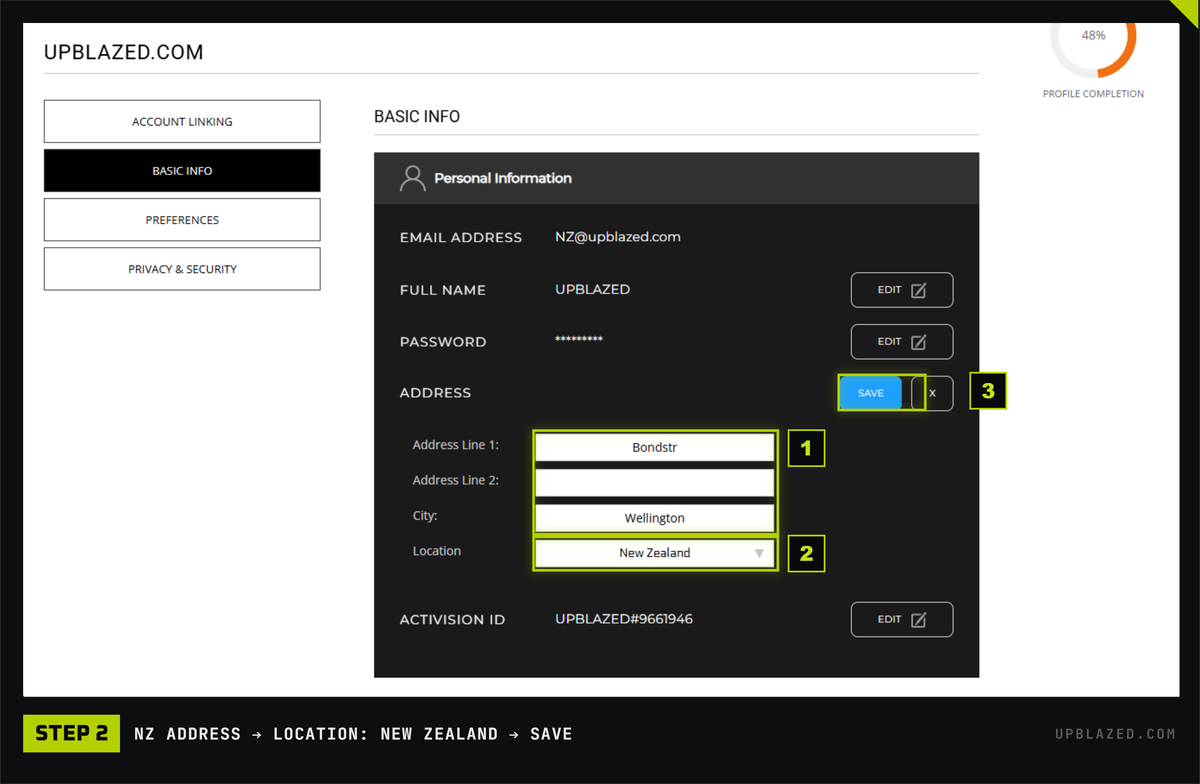This screenshot has height=784, width=1200.
Task: Click the UPBLAZED full name value
Action: 593,289
